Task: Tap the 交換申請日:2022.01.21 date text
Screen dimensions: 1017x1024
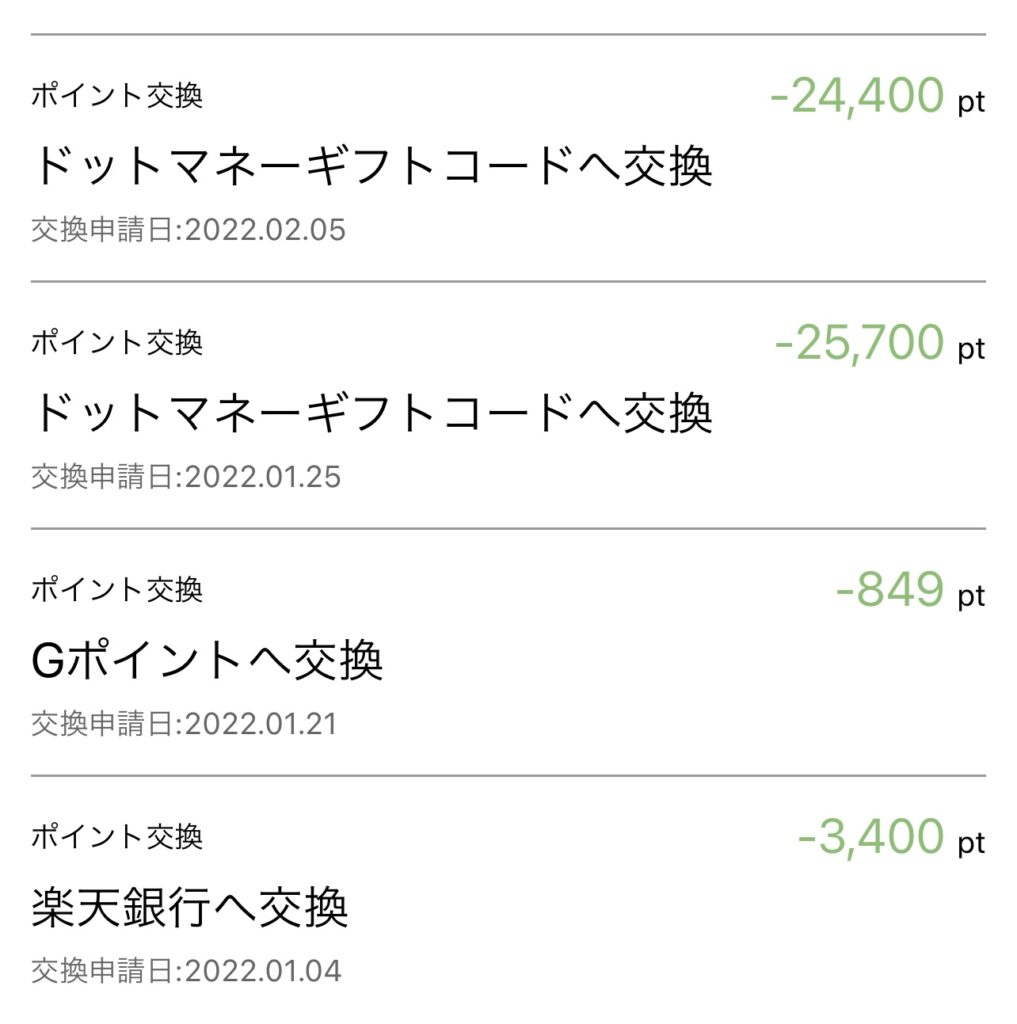Action: coord(184,724)
